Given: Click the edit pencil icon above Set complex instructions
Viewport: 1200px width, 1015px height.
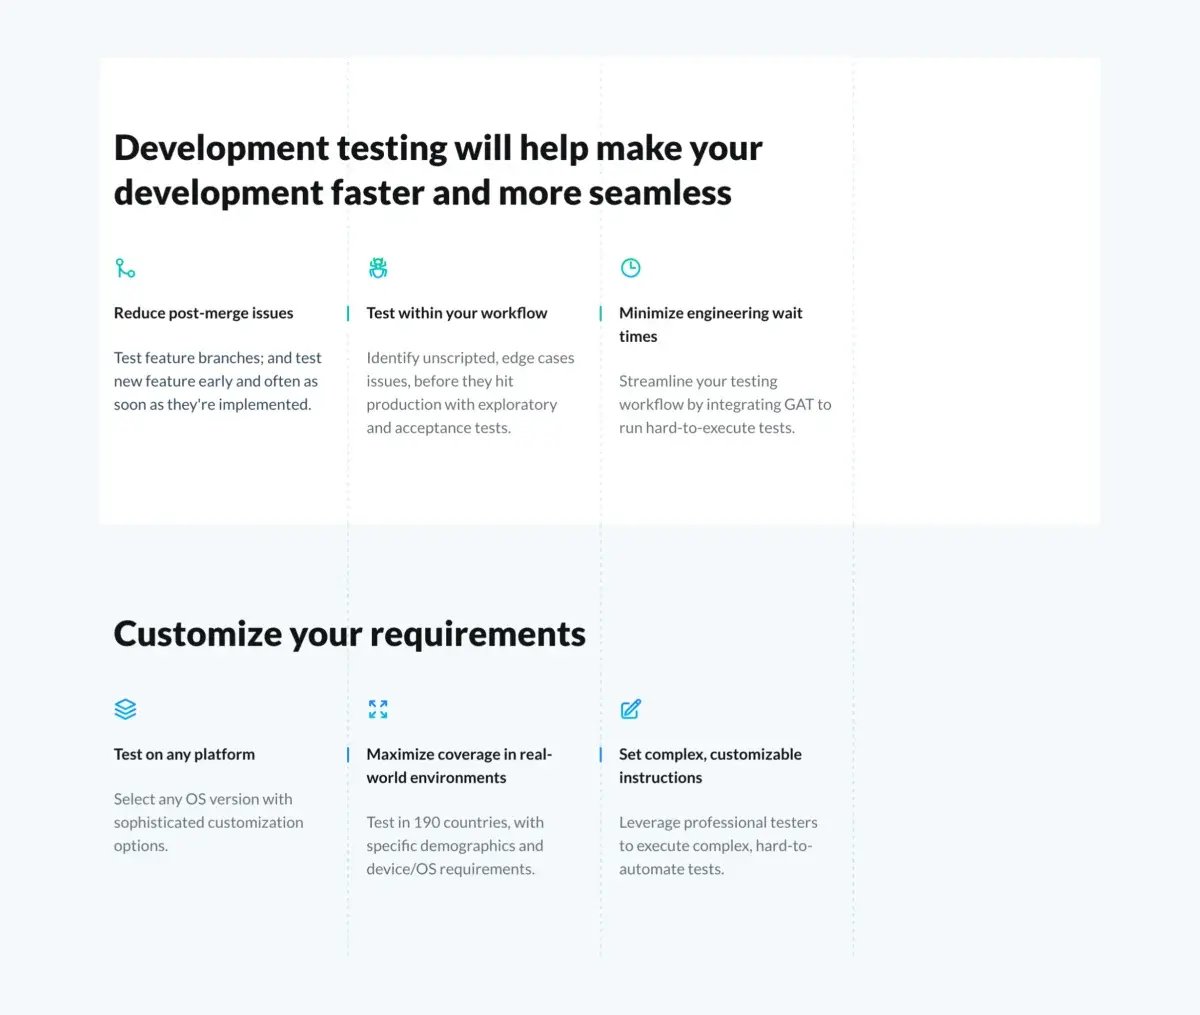Looking at the screenshot, I should pyautogui.click(x=630, y=709).
